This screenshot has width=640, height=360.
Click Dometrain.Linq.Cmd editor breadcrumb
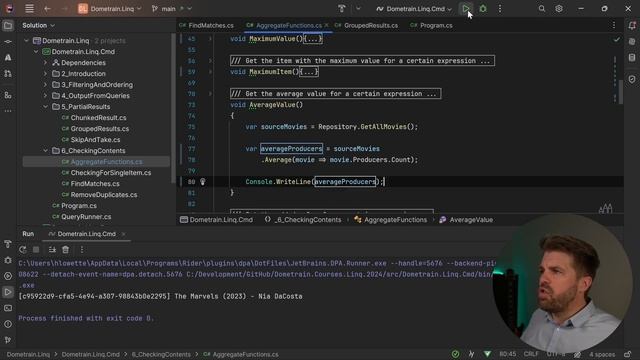[216, 220]
